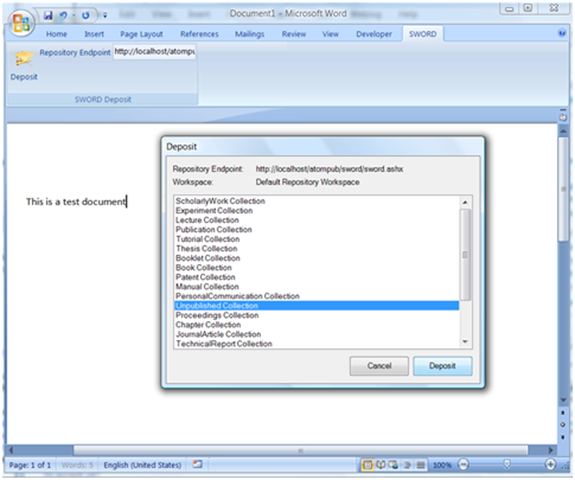Choose Patent Collection row
575x480 pixels.
coord(317,277)
